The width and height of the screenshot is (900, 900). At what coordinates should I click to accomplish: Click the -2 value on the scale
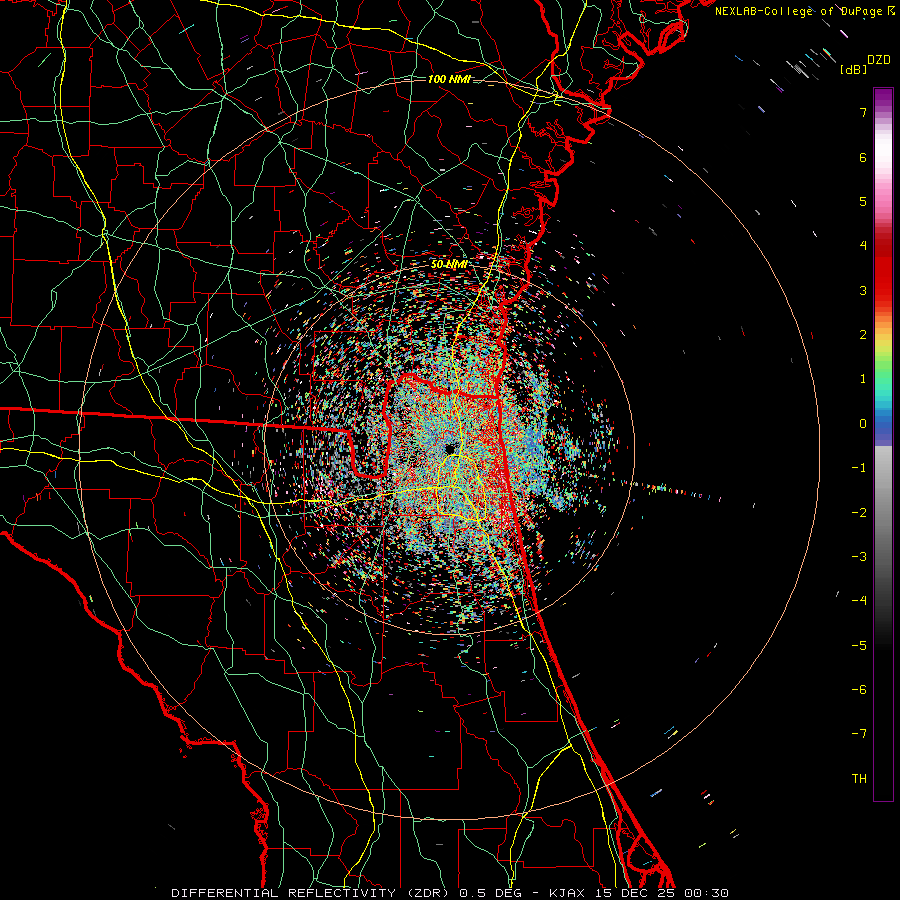859,513
